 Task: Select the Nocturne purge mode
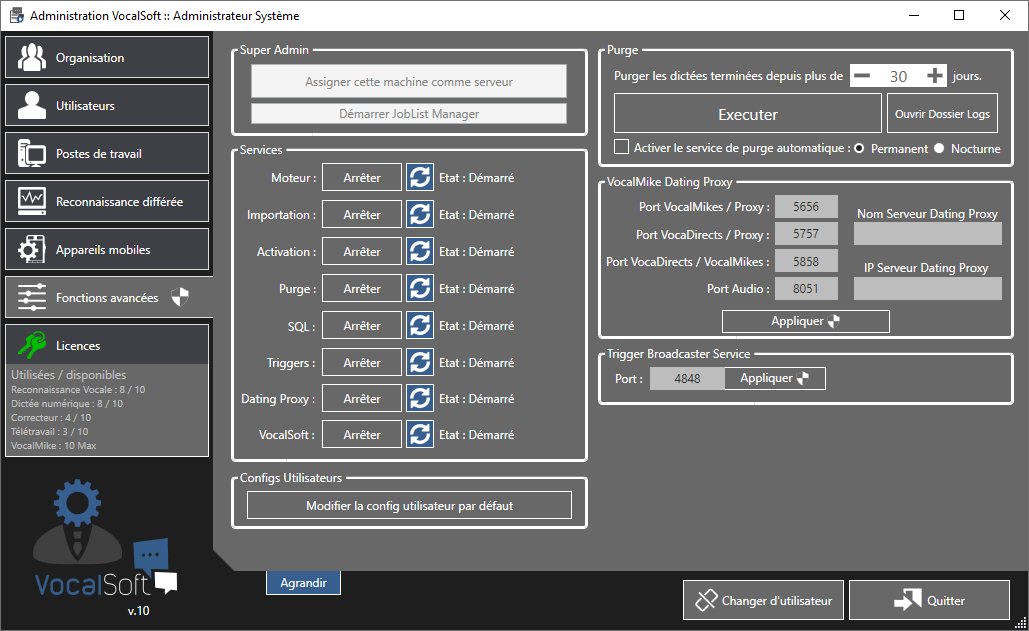point(939,148)
